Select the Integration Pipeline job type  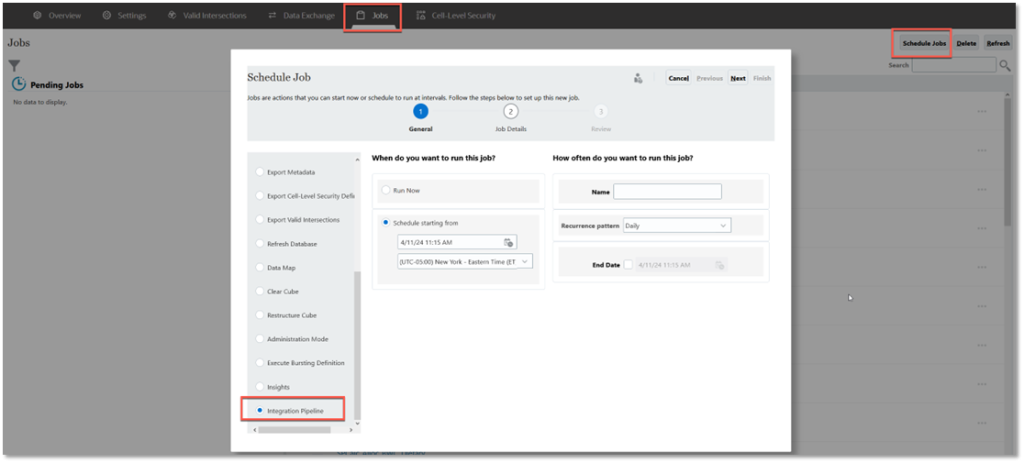tap(261, 410)
